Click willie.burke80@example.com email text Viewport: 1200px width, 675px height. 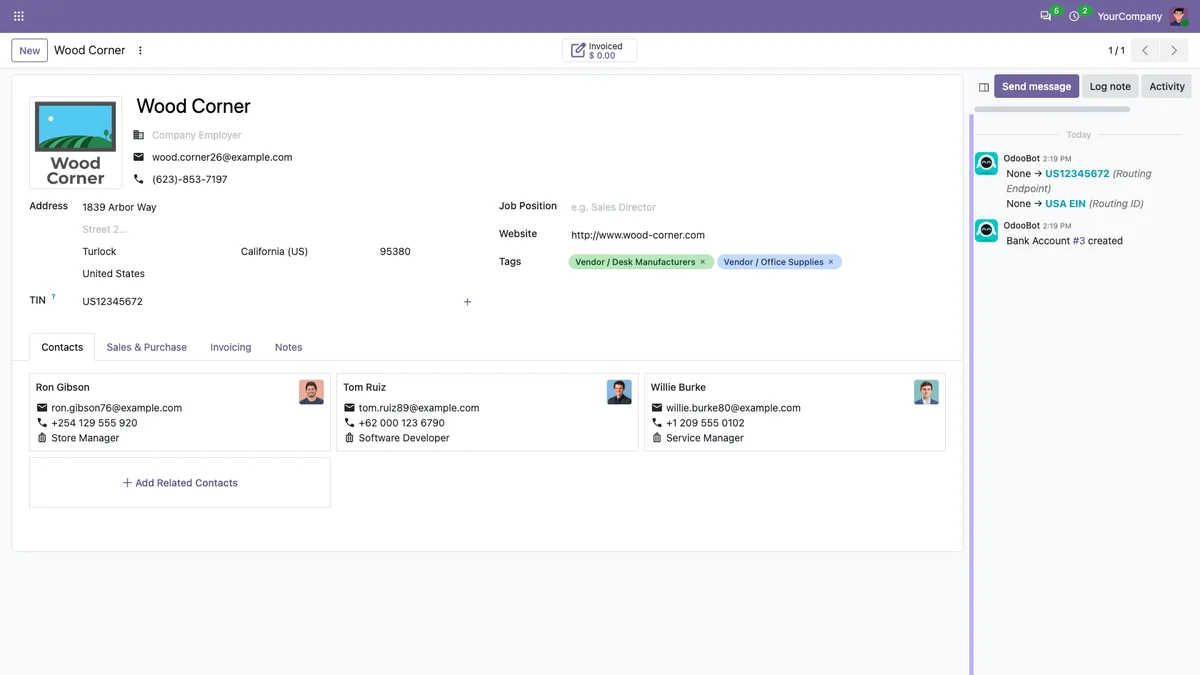point(733,408)
